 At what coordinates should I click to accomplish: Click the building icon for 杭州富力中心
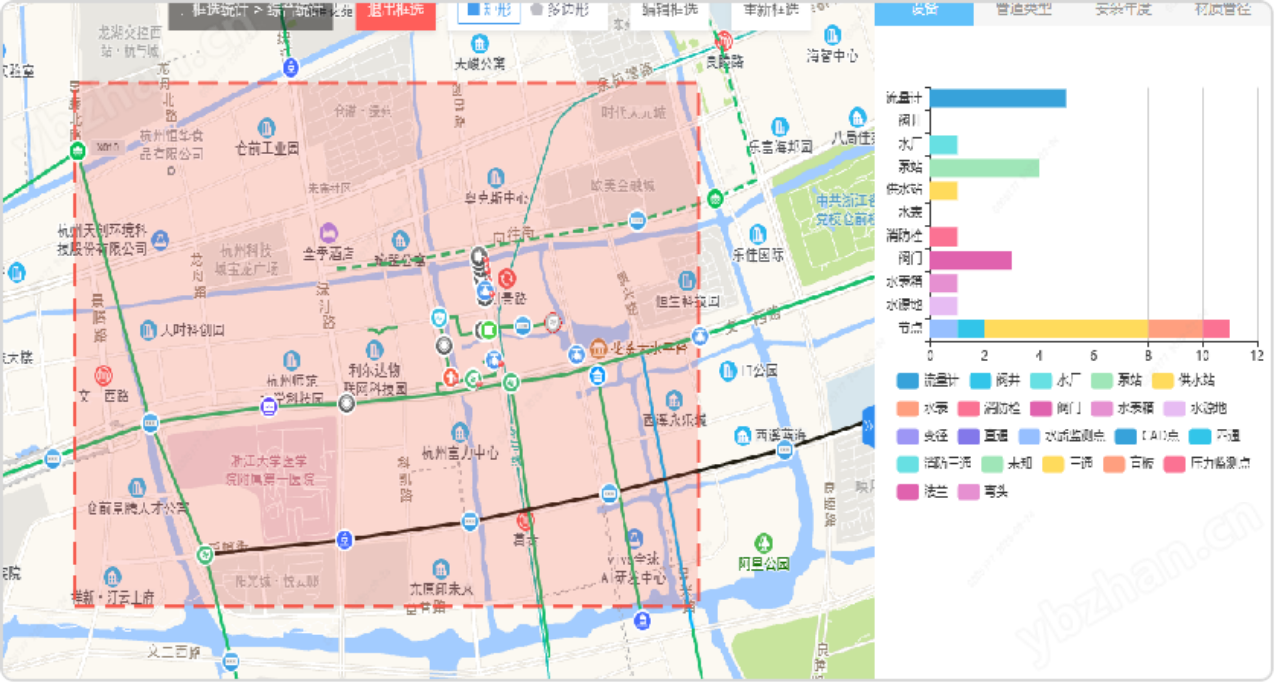(459, 432)
